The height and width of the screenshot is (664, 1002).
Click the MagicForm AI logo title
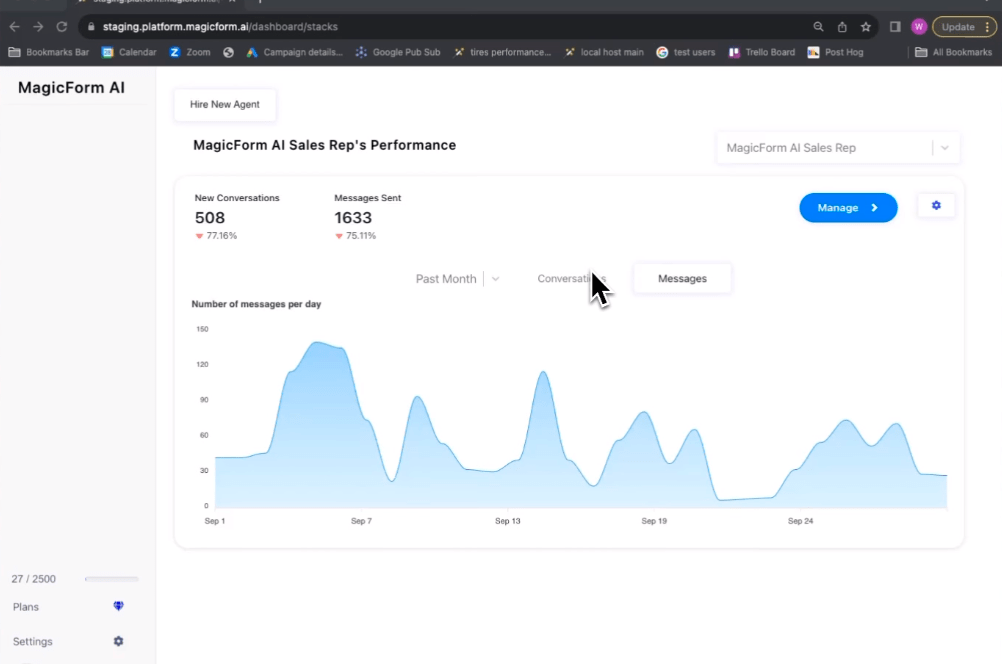pyautogui.click(x=72, y=88)
